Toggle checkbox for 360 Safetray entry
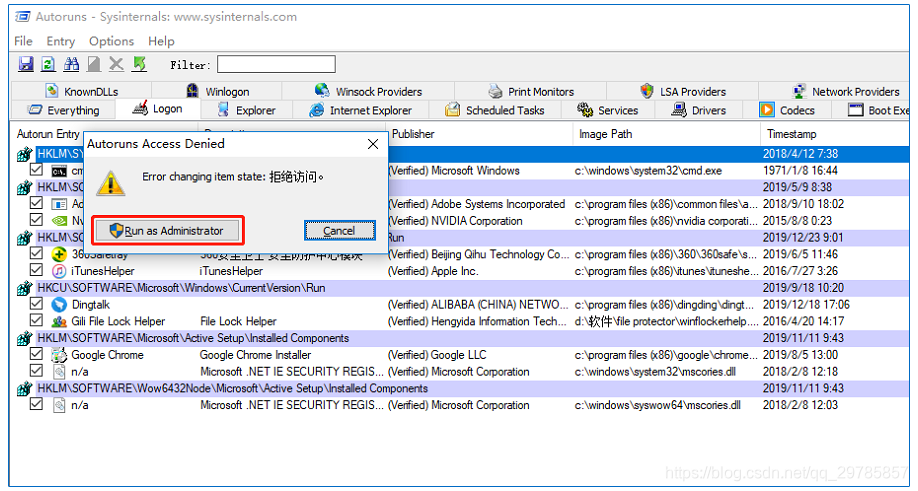The width and height of the screenshot is (918, 491). click(x=36, y=253)
